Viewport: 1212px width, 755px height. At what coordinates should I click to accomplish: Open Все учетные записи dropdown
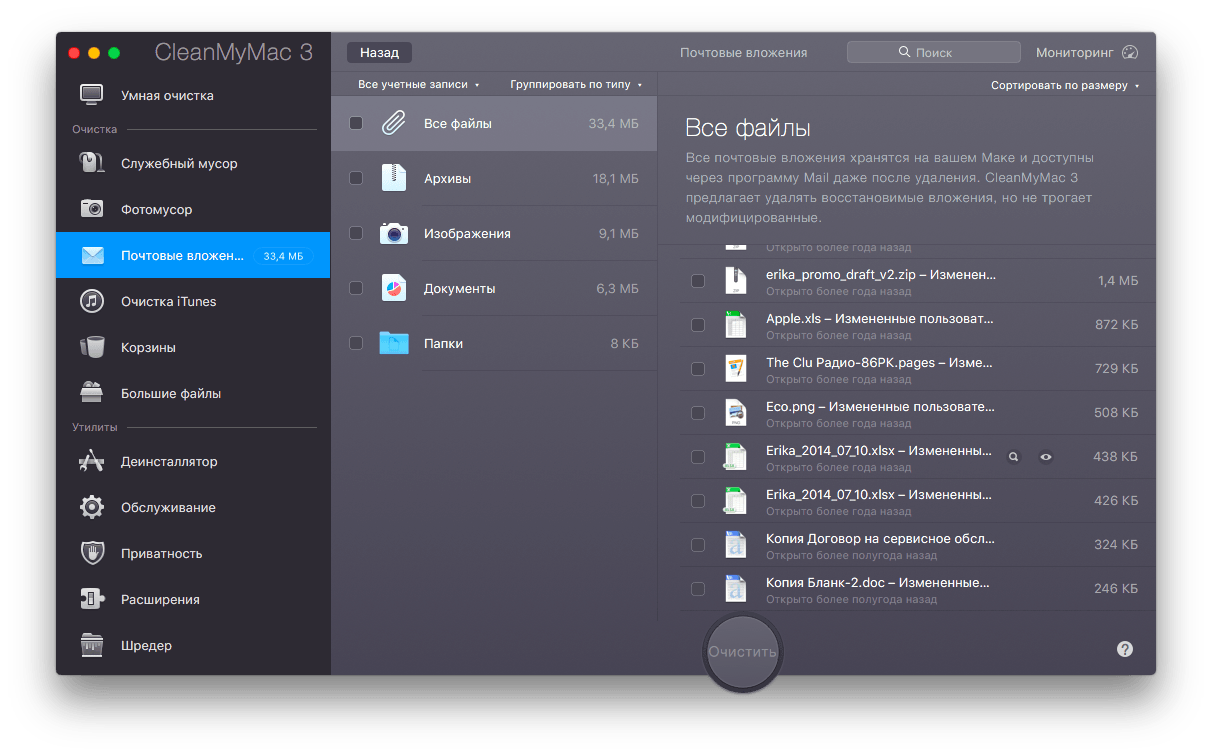419,85
